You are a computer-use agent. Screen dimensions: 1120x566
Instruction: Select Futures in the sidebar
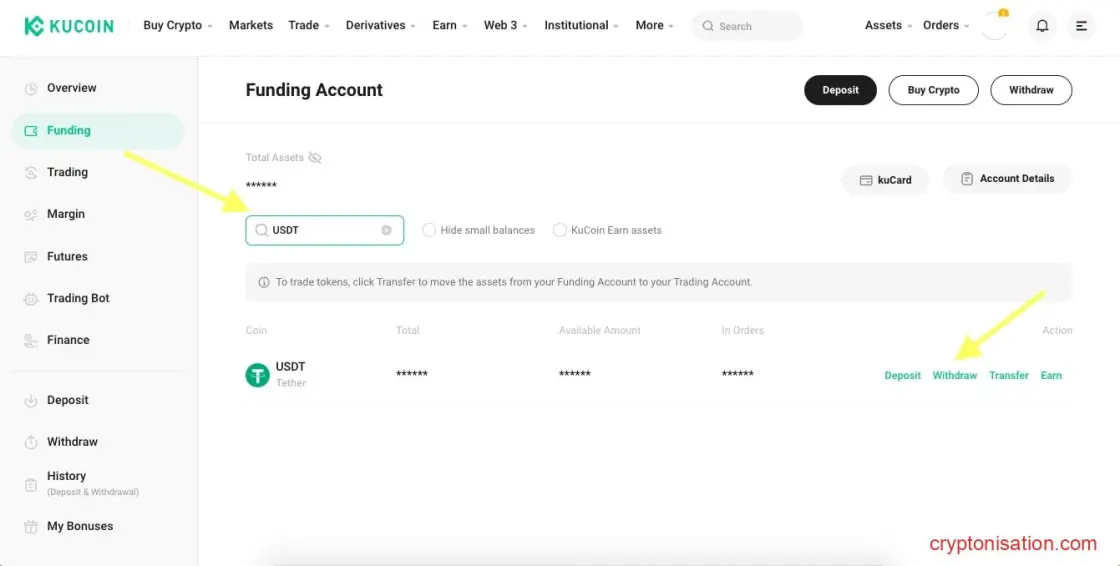coord(67,256)
